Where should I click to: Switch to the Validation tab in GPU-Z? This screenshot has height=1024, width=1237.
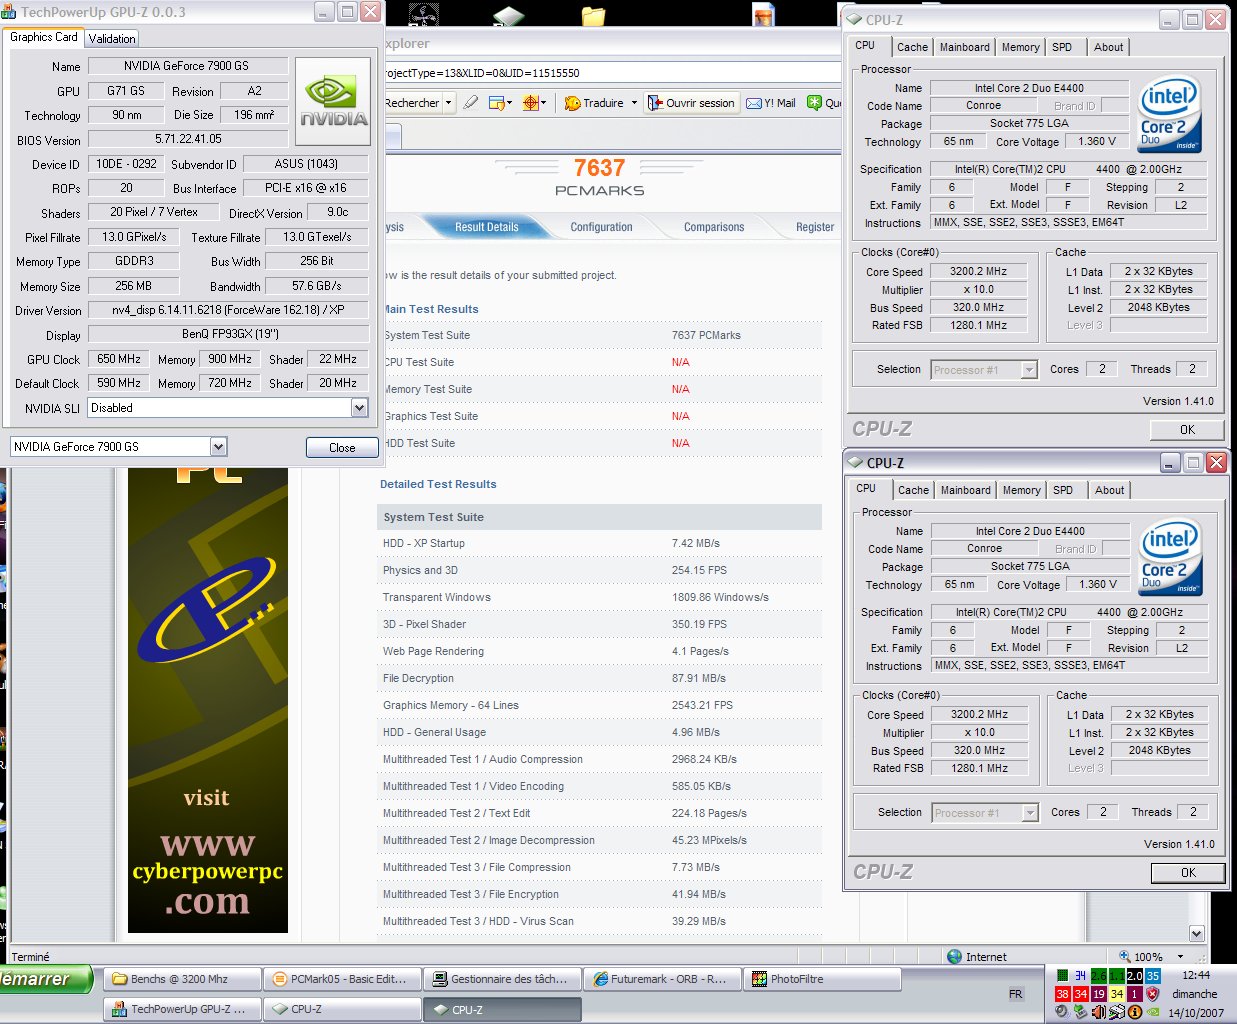click(x=112, y=39)
